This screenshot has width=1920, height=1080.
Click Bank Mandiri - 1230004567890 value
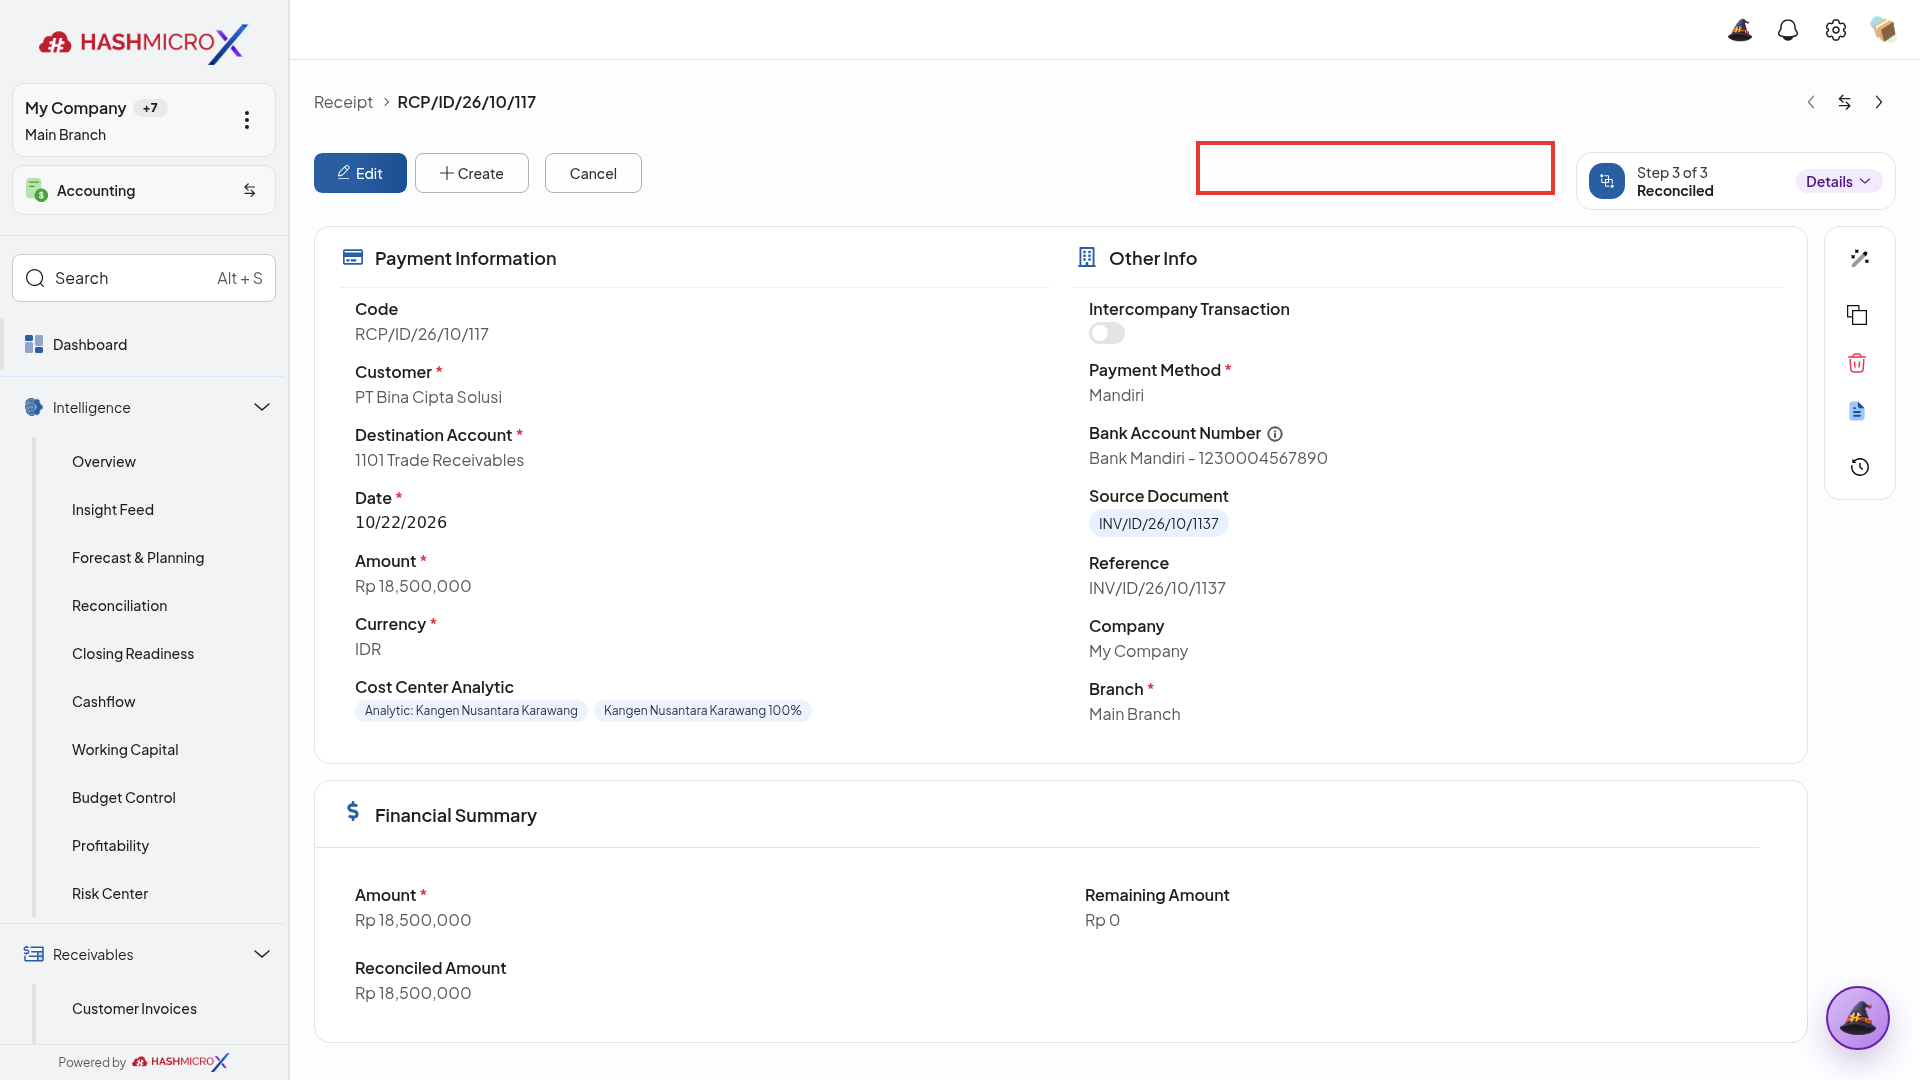click(1208, 458)
